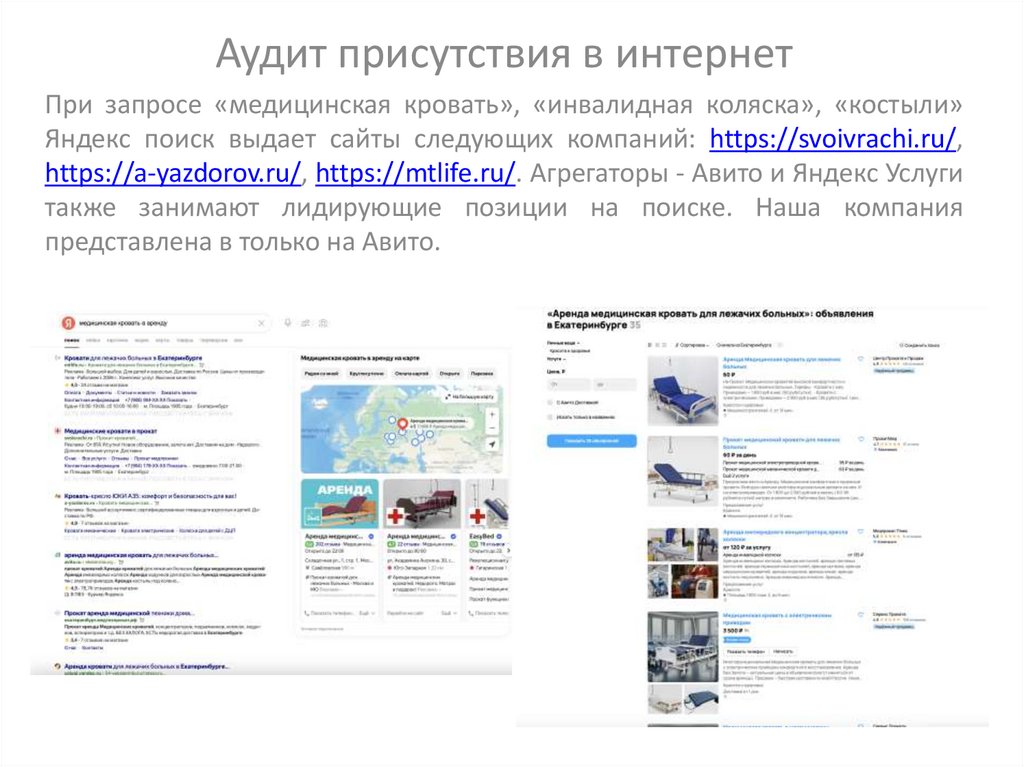Open result 'Кровать-кресло ЮКИ А35'
The height and width of the screenshot is (767, 1024).
[150, 496]
